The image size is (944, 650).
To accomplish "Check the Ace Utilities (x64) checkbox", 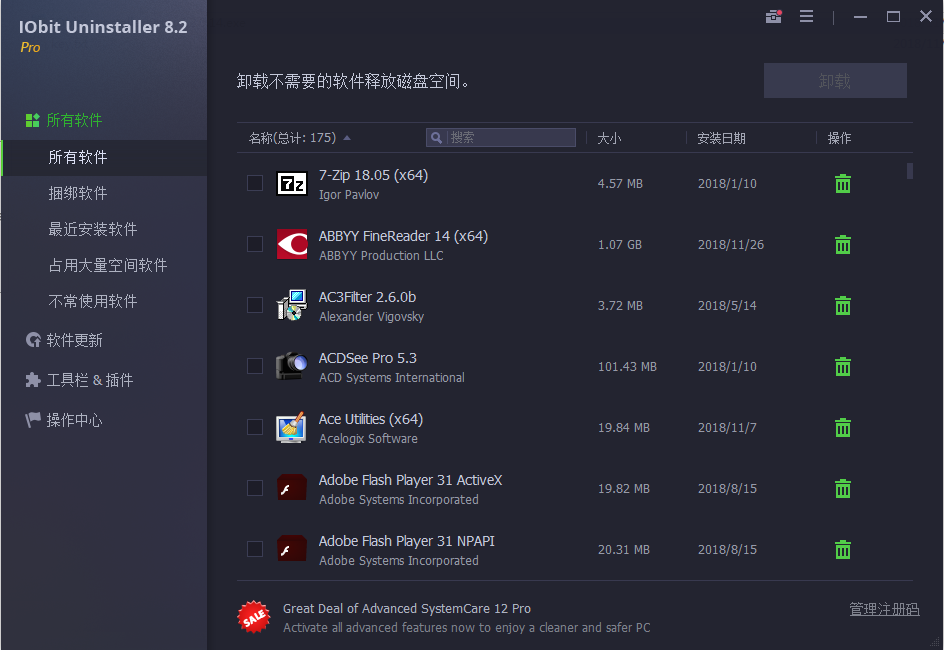I will point(255,427).
